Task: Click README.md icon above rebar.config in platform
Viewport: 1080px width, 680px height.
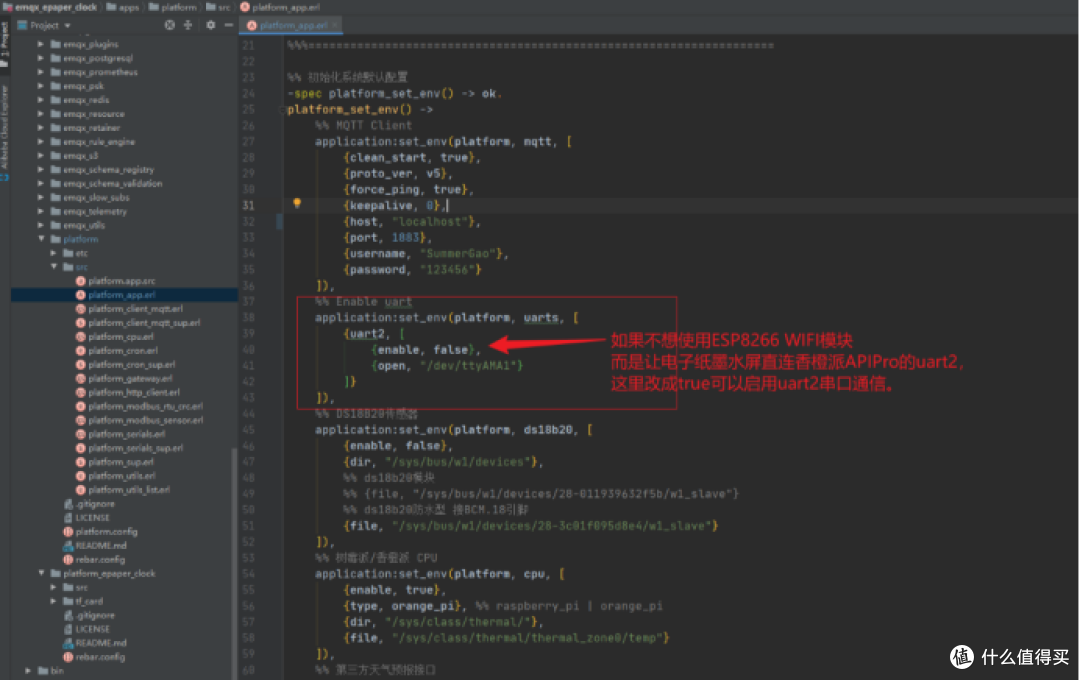Action: (68, 546)
